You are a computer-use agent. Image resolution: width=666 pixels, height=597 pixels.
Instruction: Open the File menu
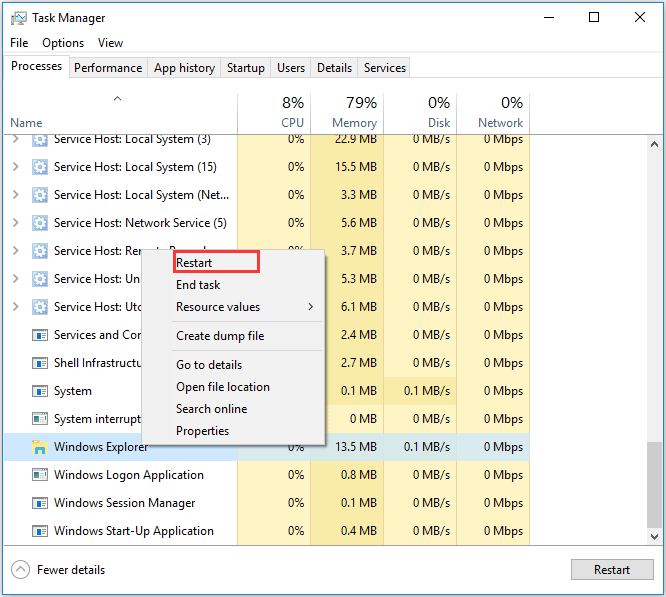pos(19,43)
